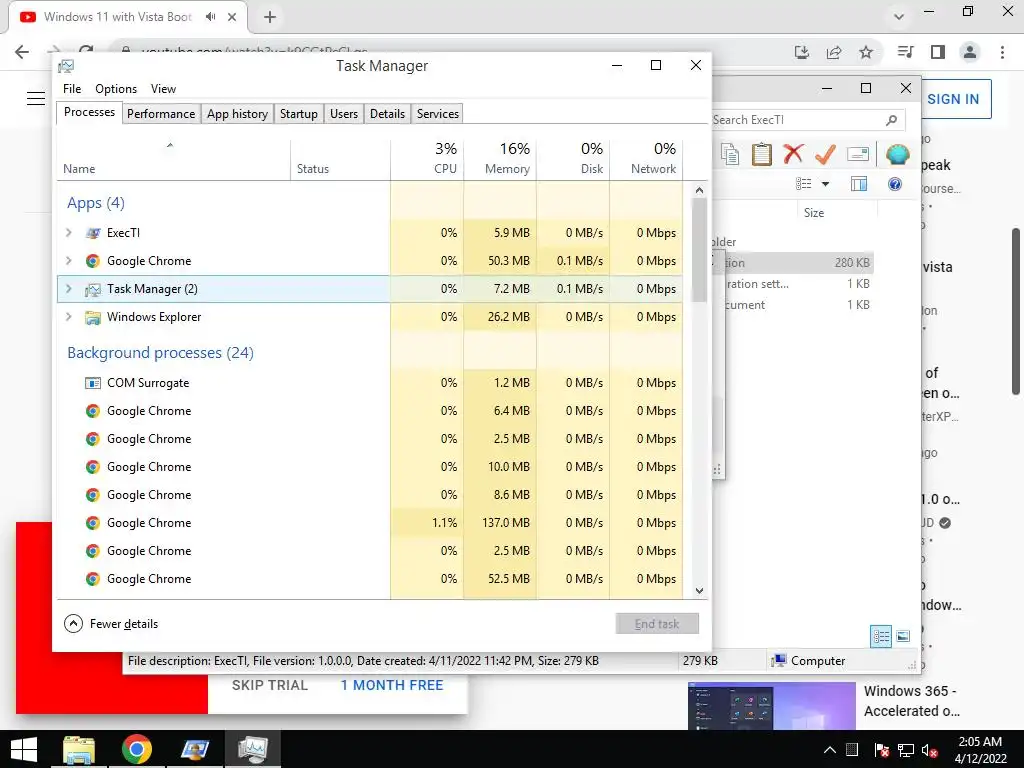This screenshot has height=768, width=1024.
Task: Switch to the Users tab
Action: pos(344,114)
